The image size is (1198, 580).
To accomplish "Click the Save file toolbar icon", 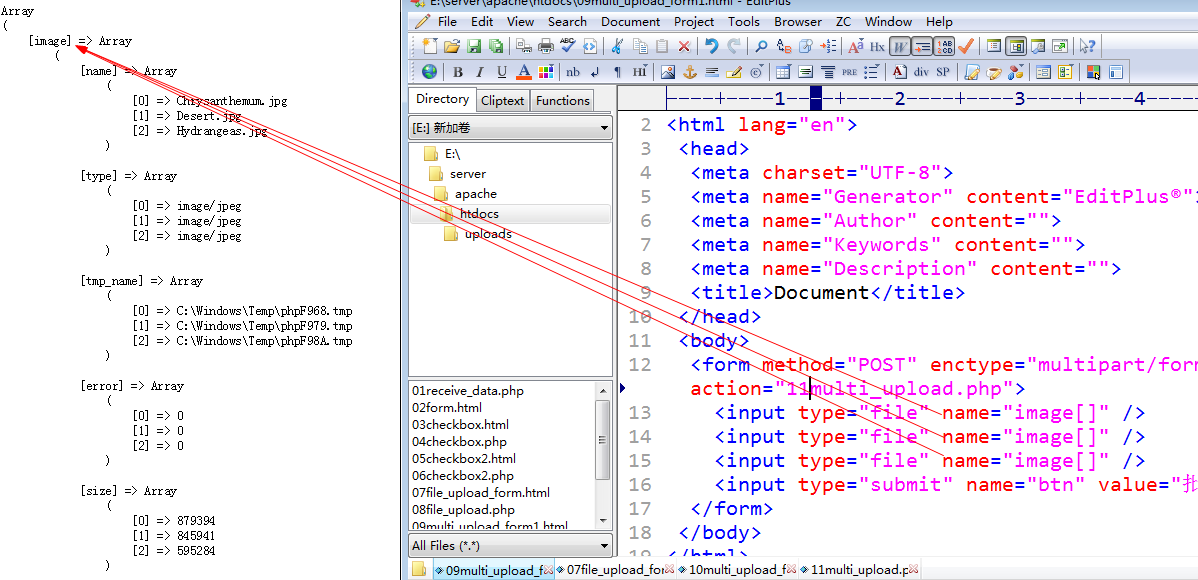I will pyautogui.click(x=474, y=47).
